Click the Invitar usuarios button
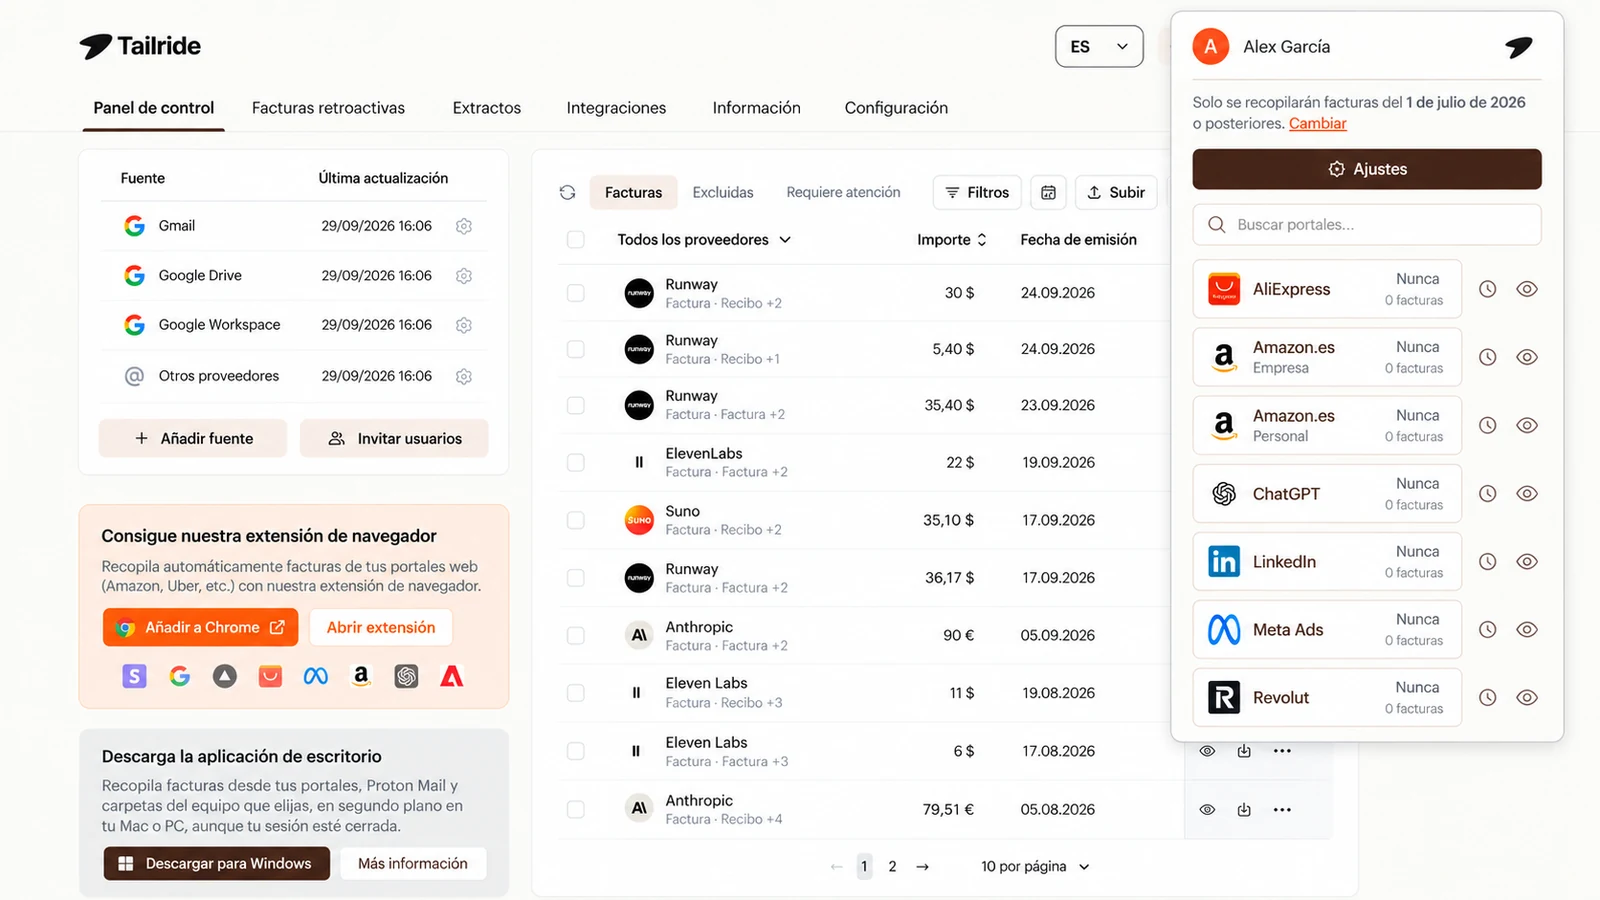Screen dimensions: 1600x900 394,438
